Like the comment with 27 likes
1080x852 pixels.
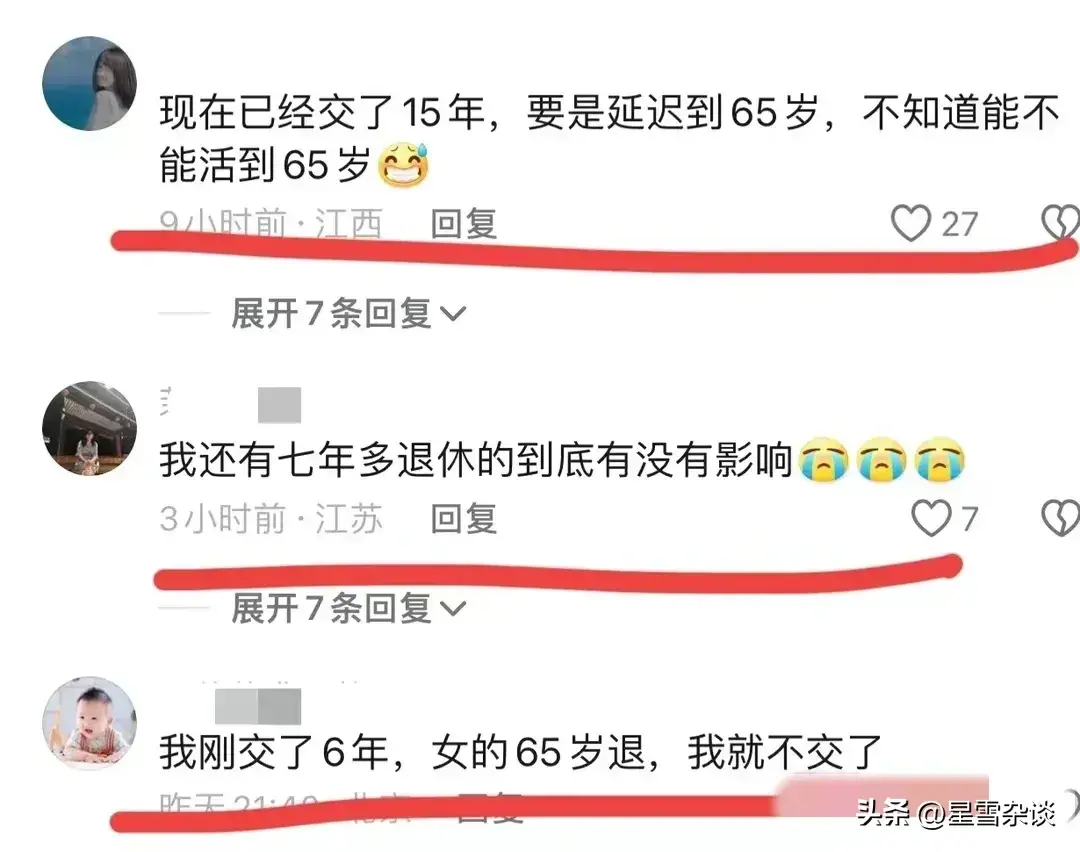point(911,223)
